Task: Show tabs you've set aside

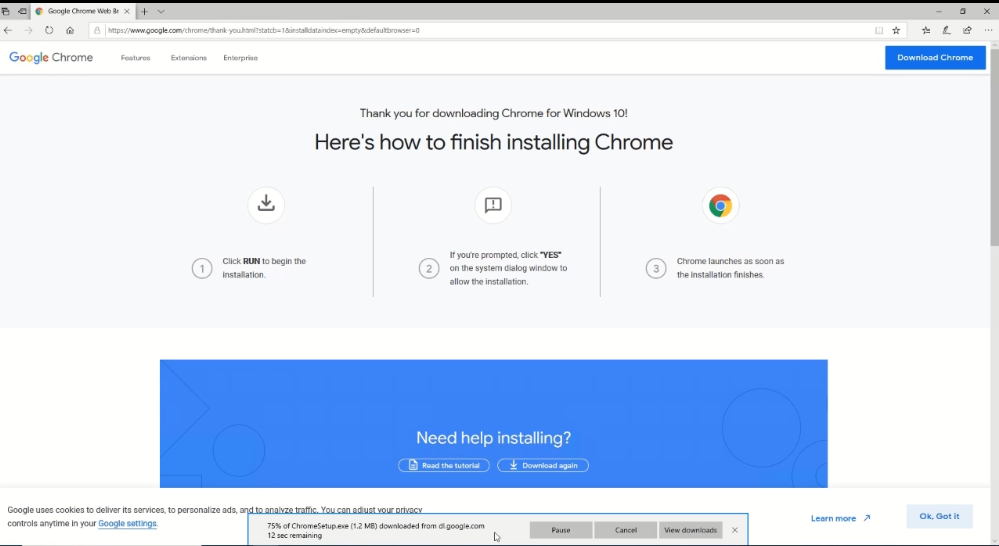Action: click(6, 11)
